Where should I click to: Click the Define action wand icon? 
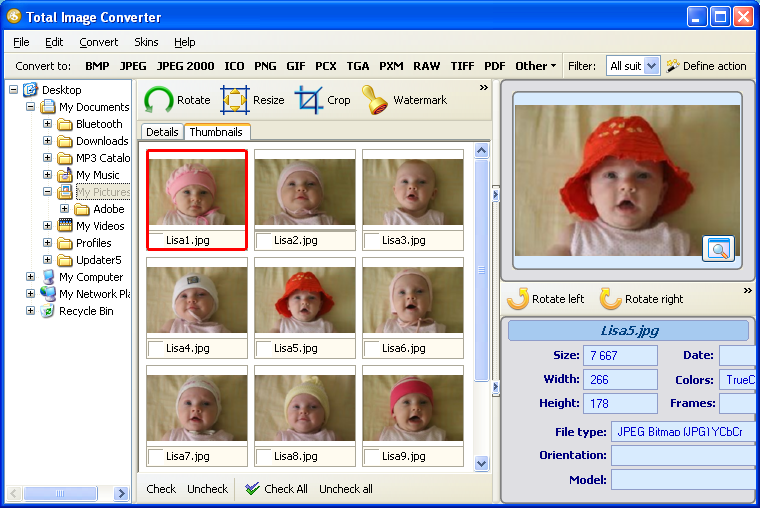(673, 66)
